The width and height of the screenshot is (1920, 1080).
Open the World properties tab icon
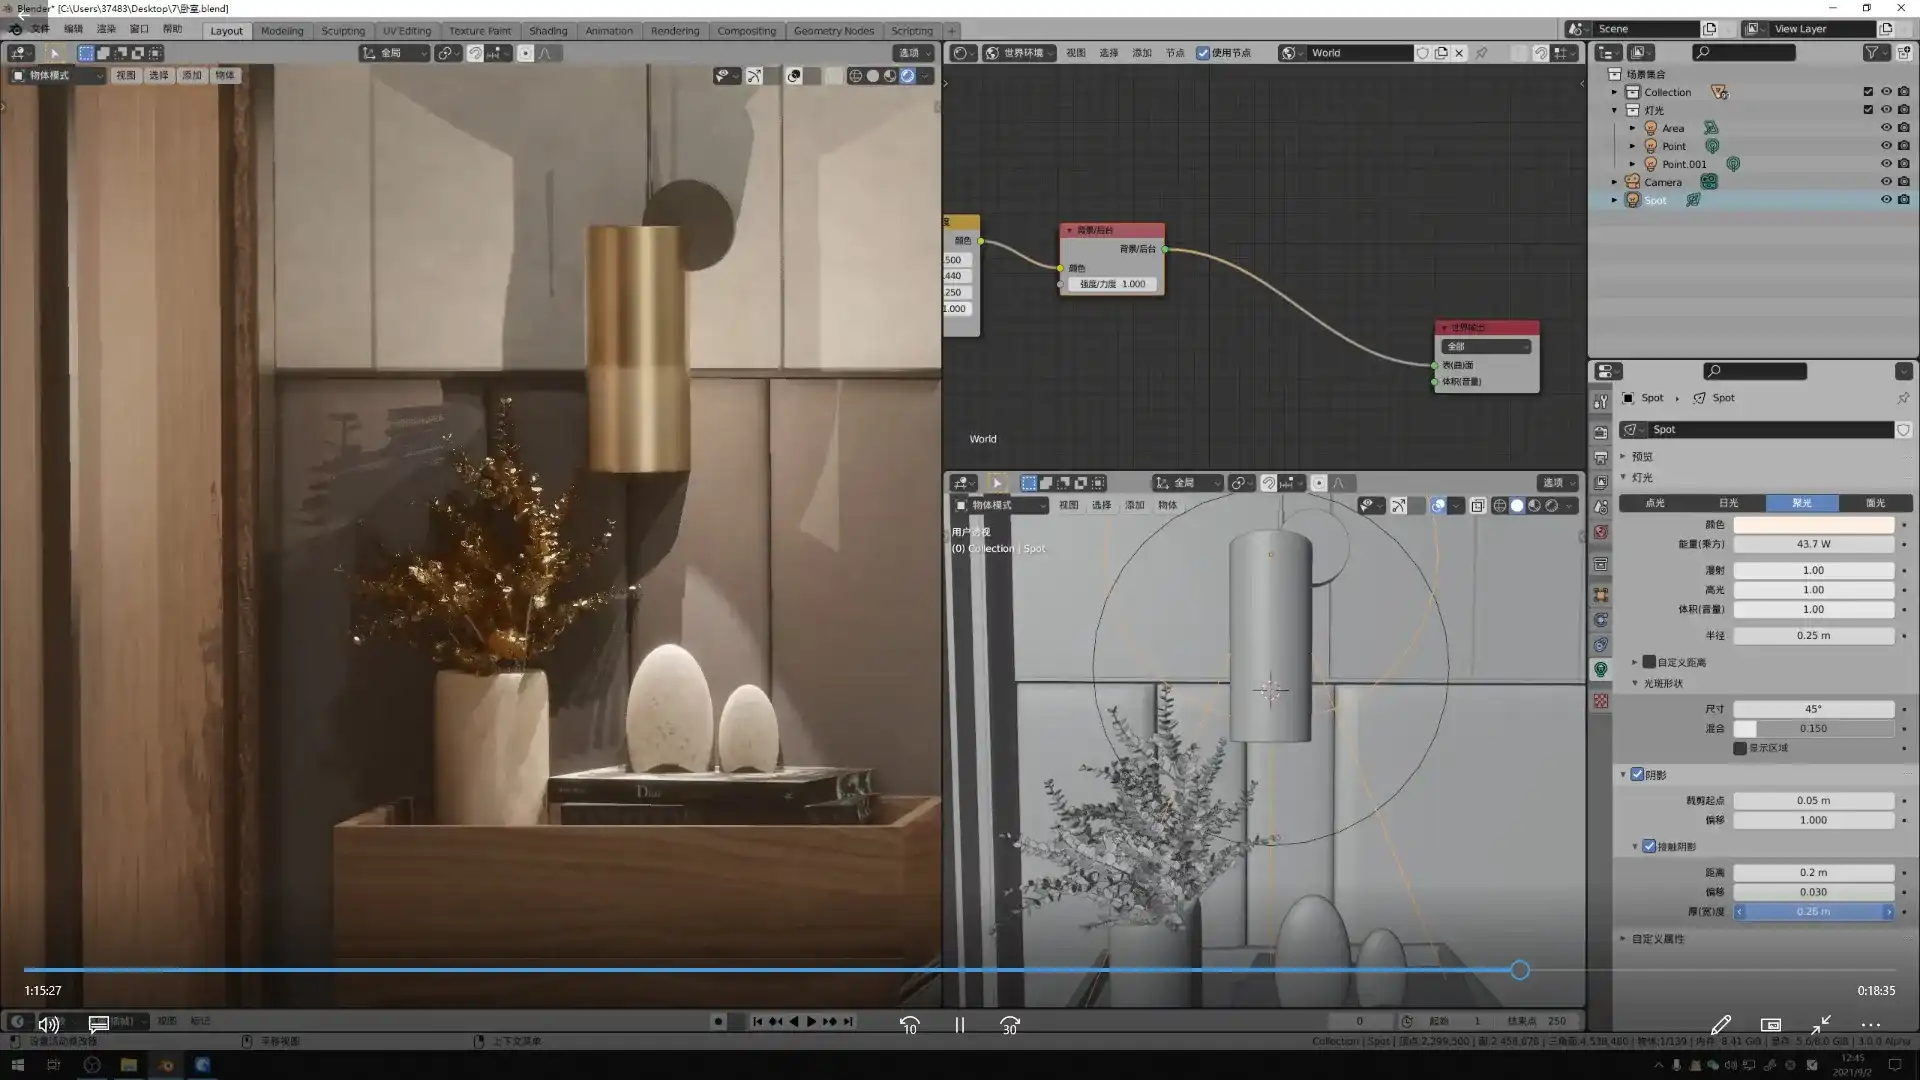[x=1601, y=532]
